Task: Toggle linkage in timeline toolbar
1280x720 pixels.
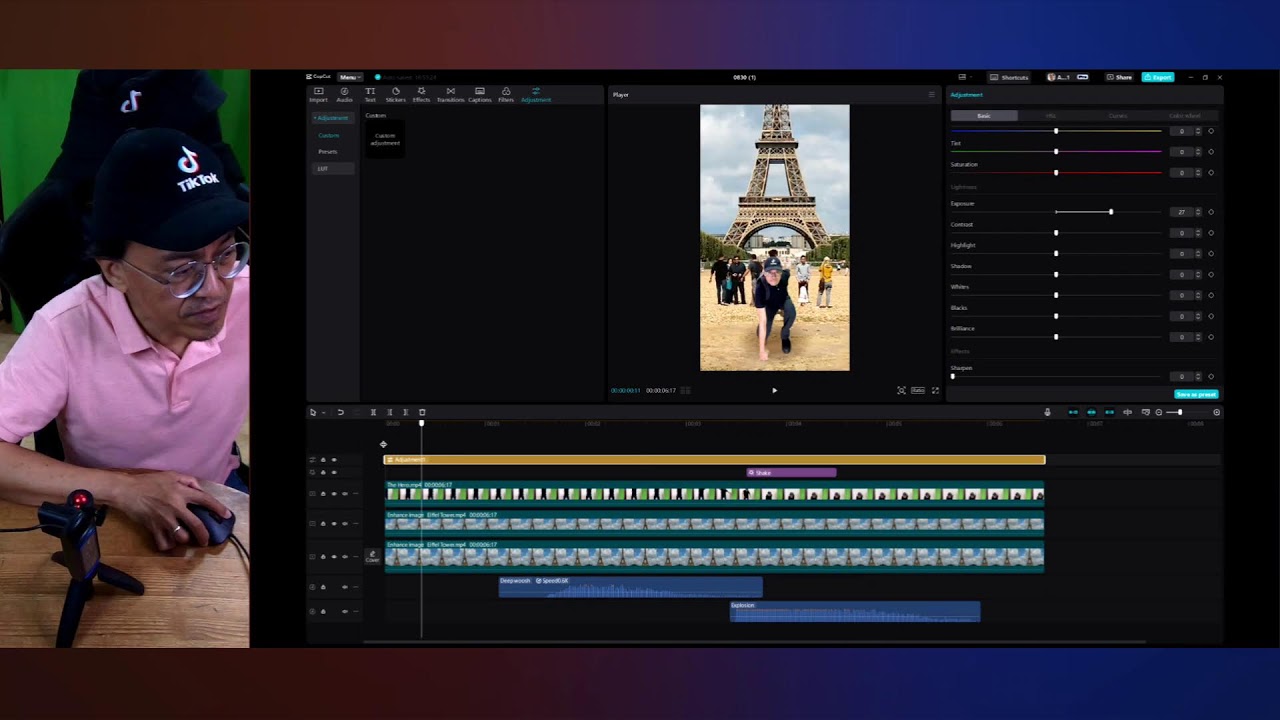Action: point(1109,412)
